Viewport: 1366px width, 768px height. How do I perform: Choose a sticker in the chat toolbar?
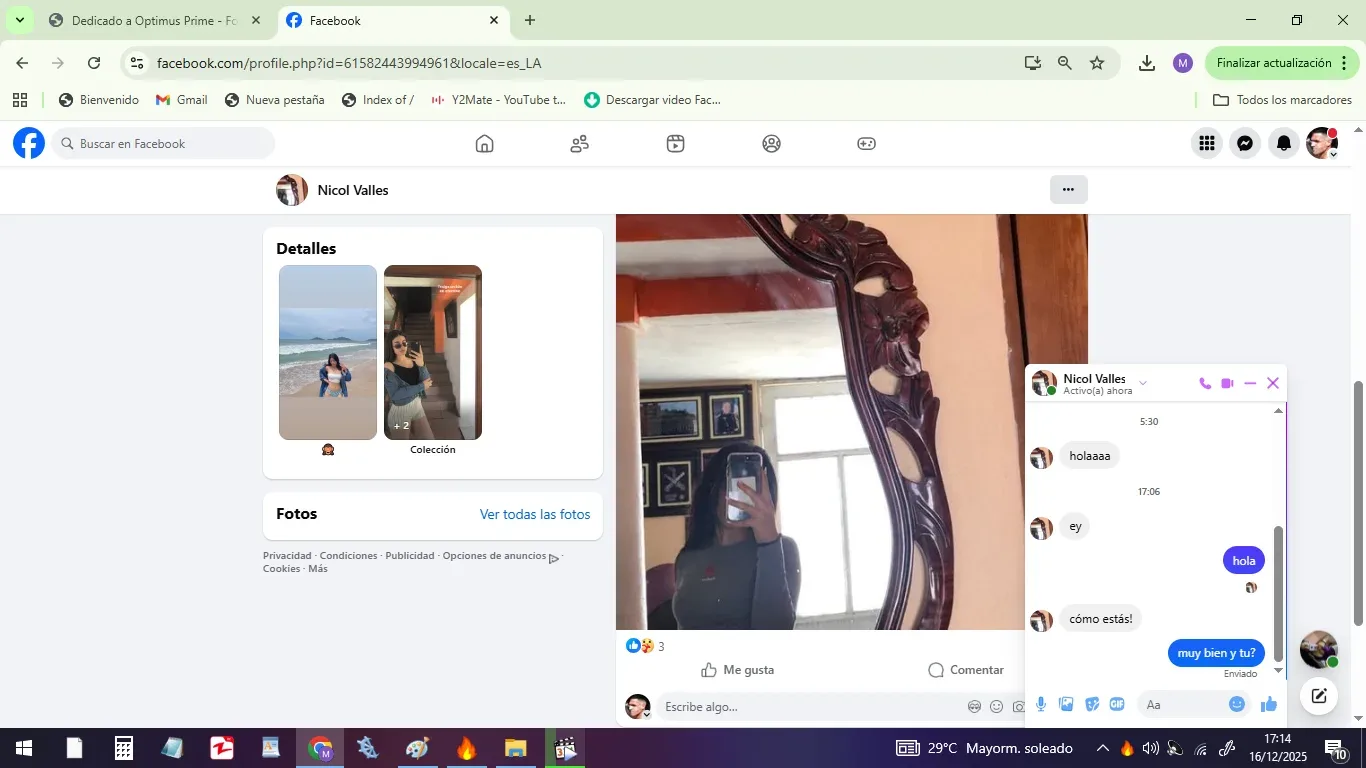coord(1092,704)
